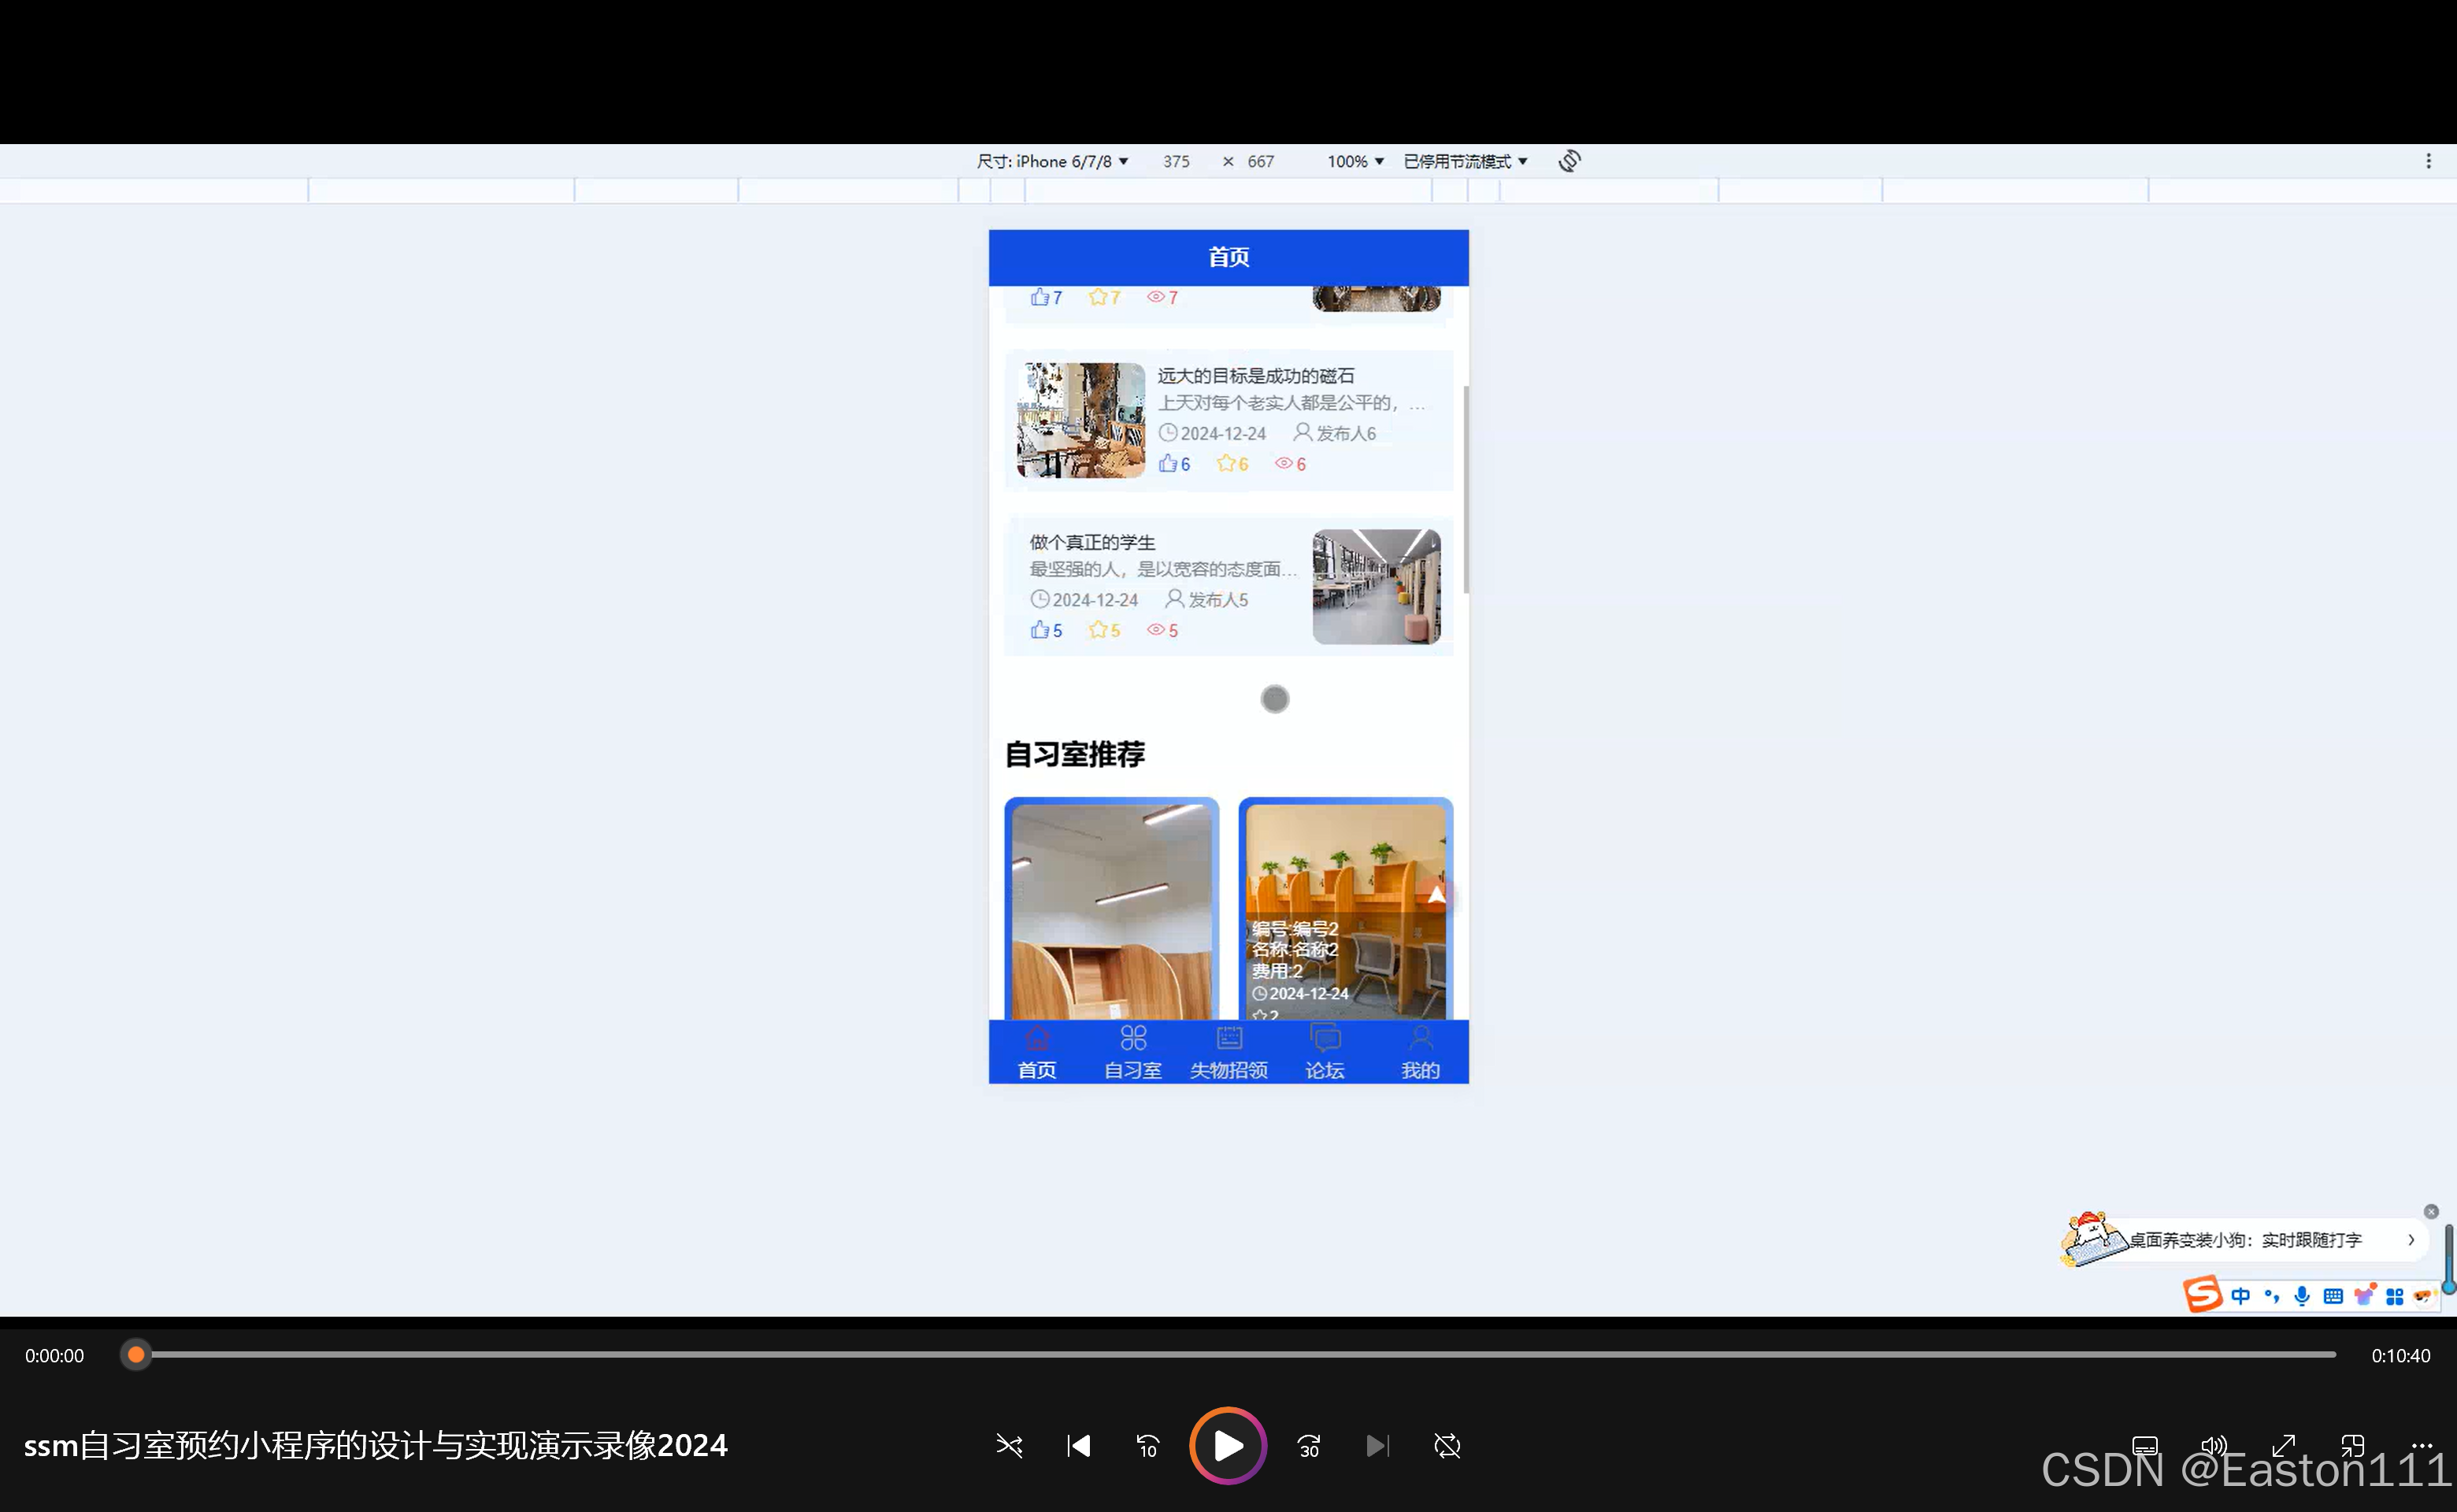Switch to mini player view
Image resolution: width=2457 pixels, height=1512 pixels.
click(x=2352, y=1445)
